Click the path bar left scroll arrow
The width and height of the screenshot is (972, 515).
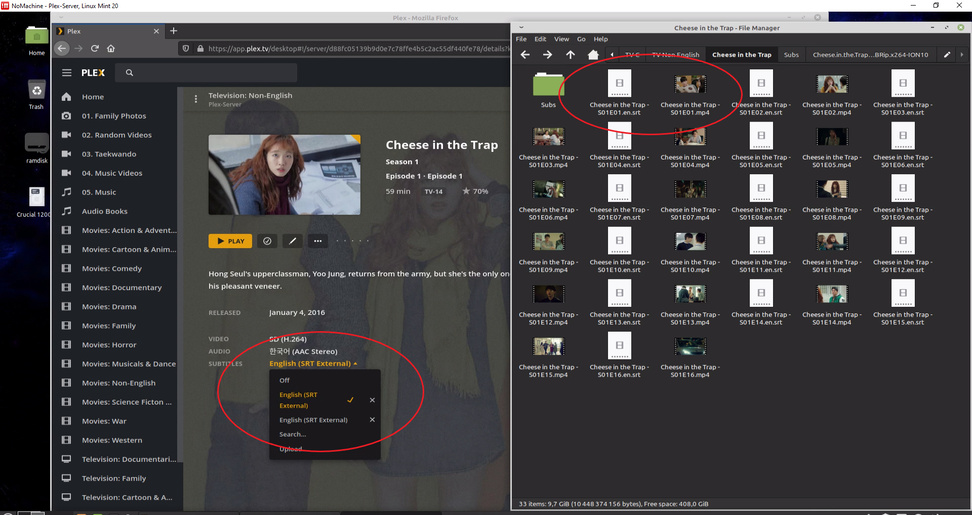pyautogui.click(x=612, y=55)
